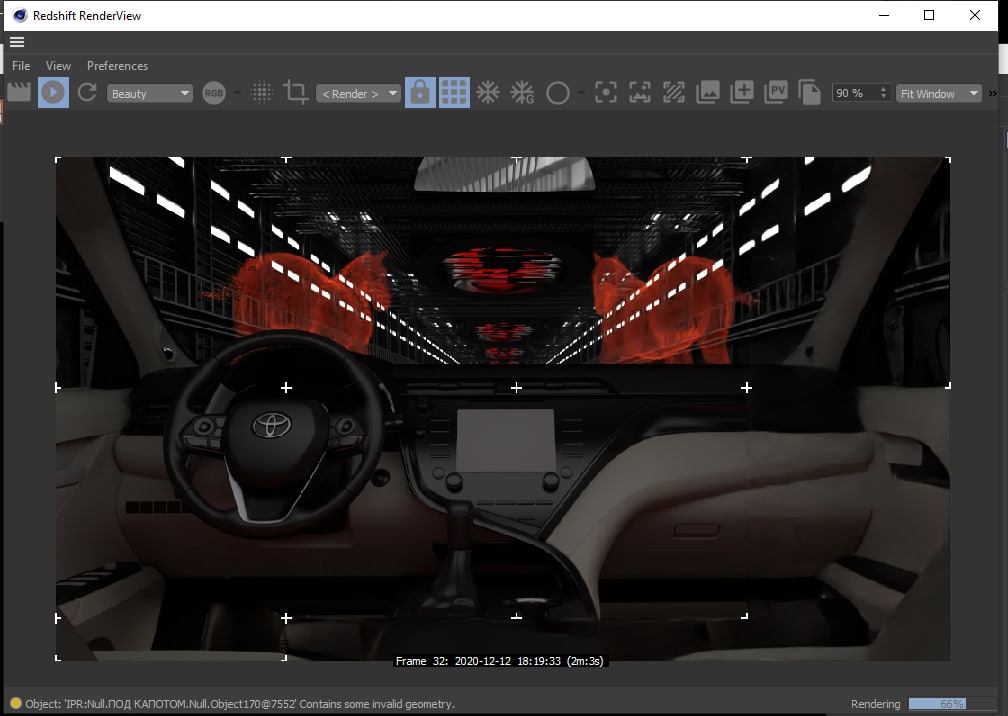Click the focus point picker icon
Viewport: 1008px width, 716px height.
tap(606, 93)
